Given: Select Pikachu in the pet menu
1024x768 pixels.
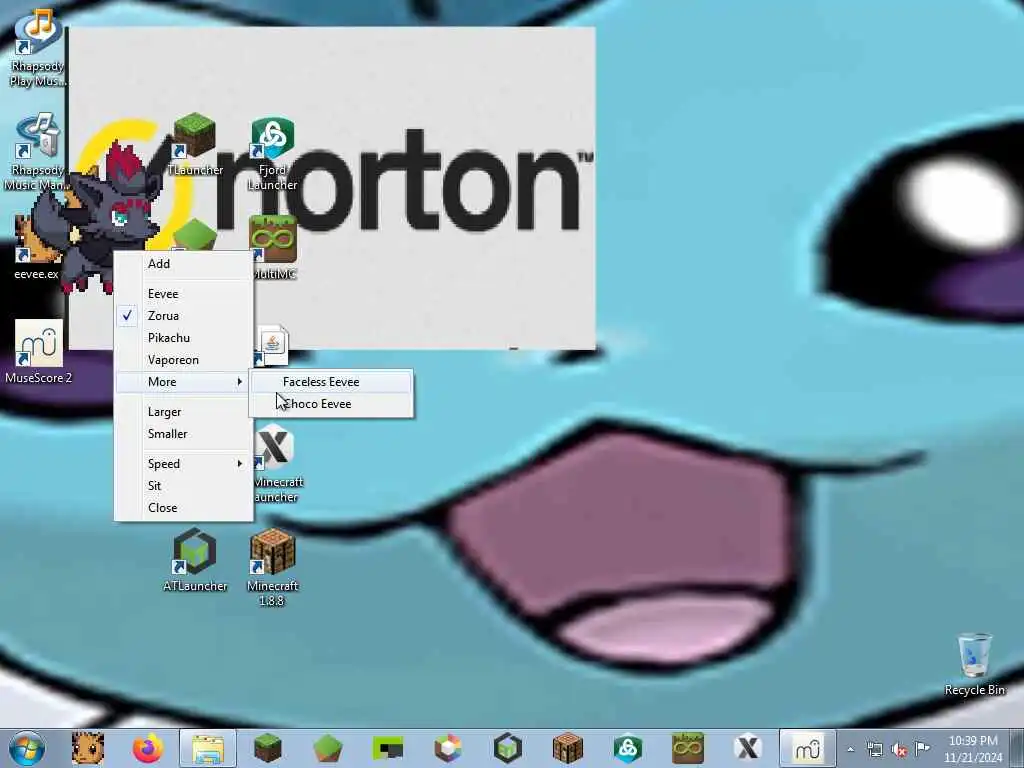Looking at the screenshot, I should tap(184, 338).
